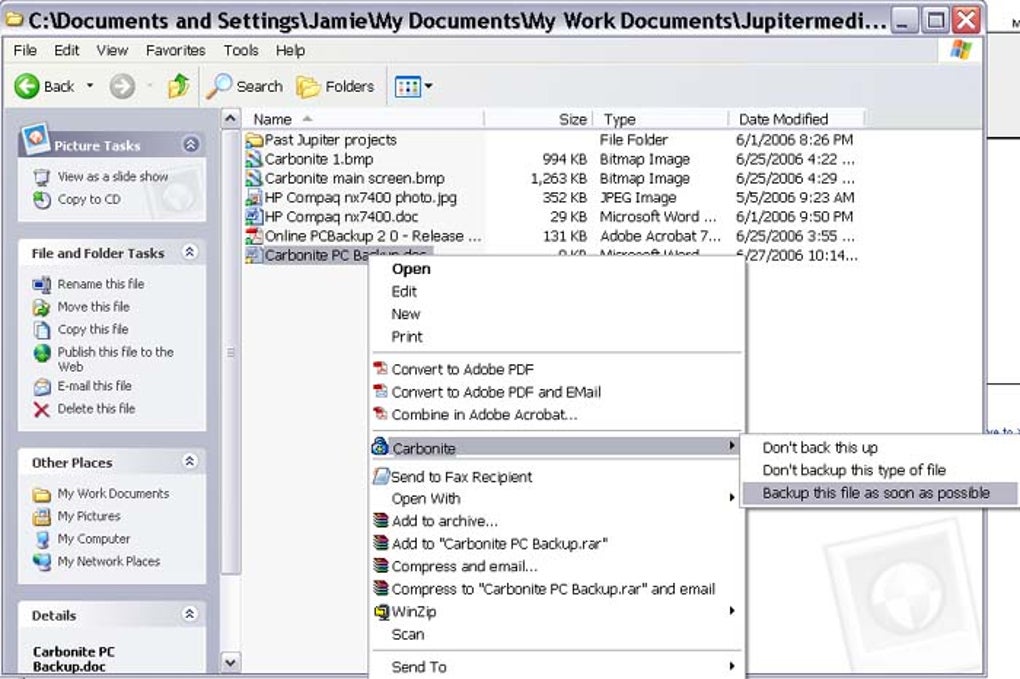Viewport: 1020px width, 679px height.
Task: Open the View menu
Action: coord(112,50)
